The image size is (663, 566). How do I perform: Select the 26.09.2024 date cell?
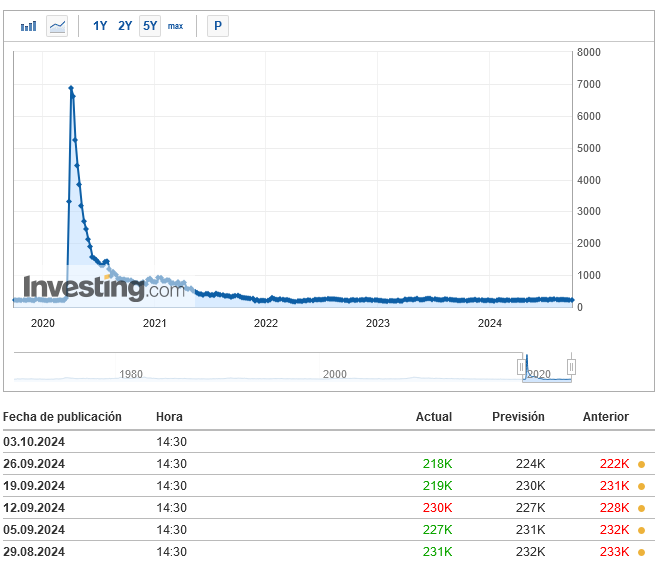tap(34, 464)
